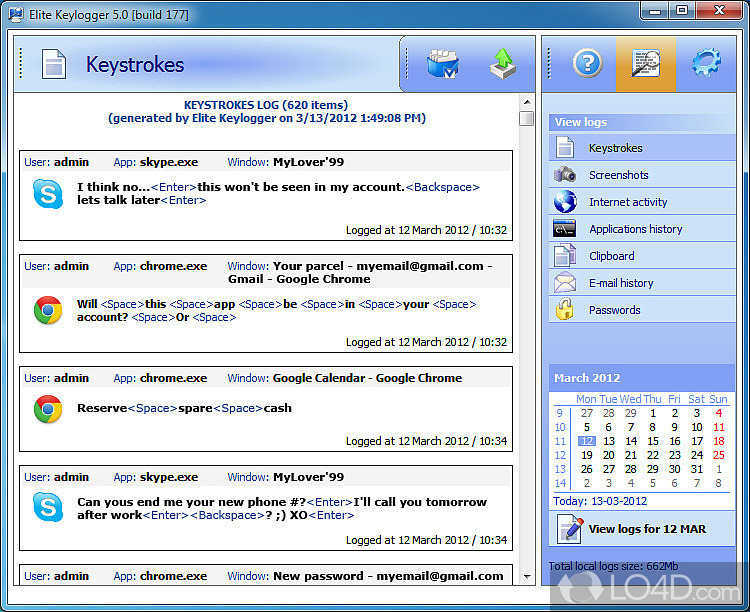Screen dimensions: 750x612
Task: Click the log pane scrollbar thumb
Action: [x=526, y=119]
